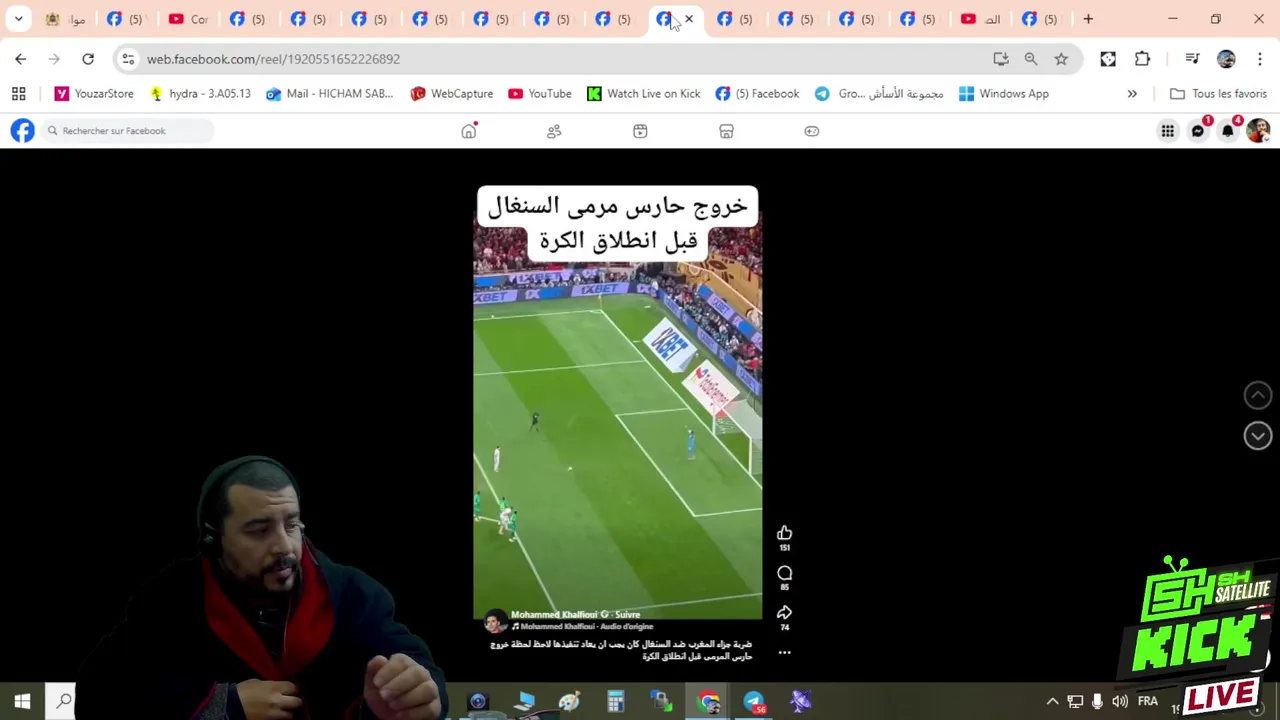This screenshot has width=1280, height=720.
Task: Click the Suivre follow button on reel
Action: (x=627, y=615)
